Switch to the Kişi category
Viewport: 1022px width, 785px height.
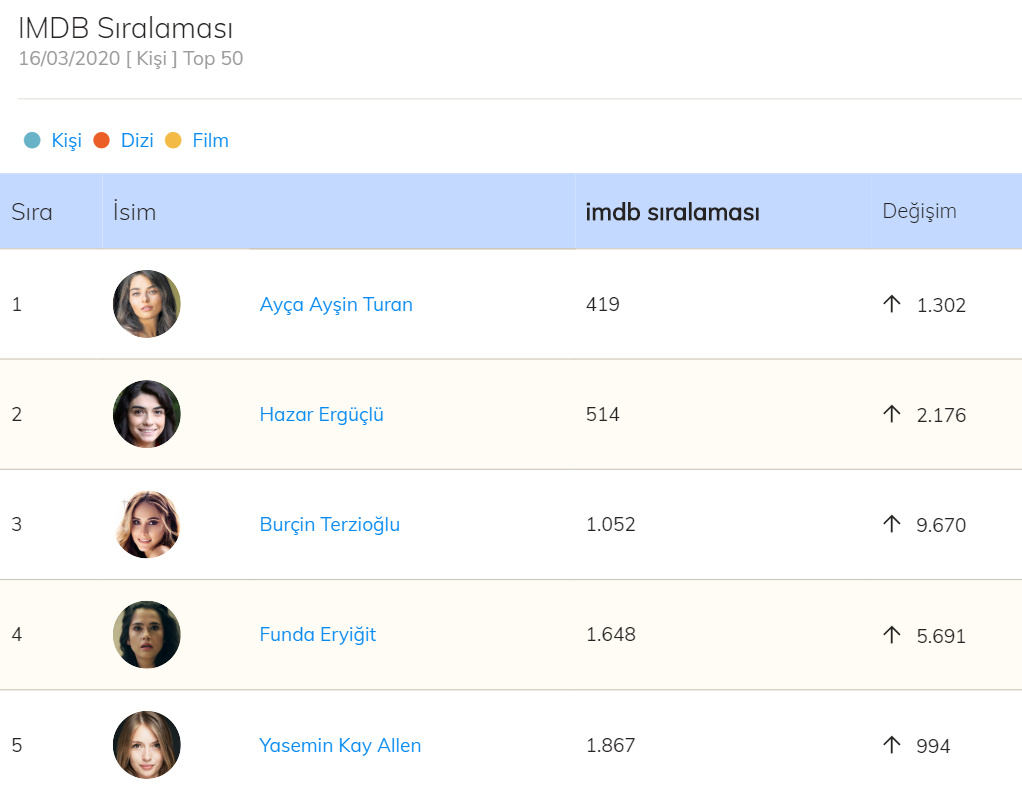pos(66,141)
